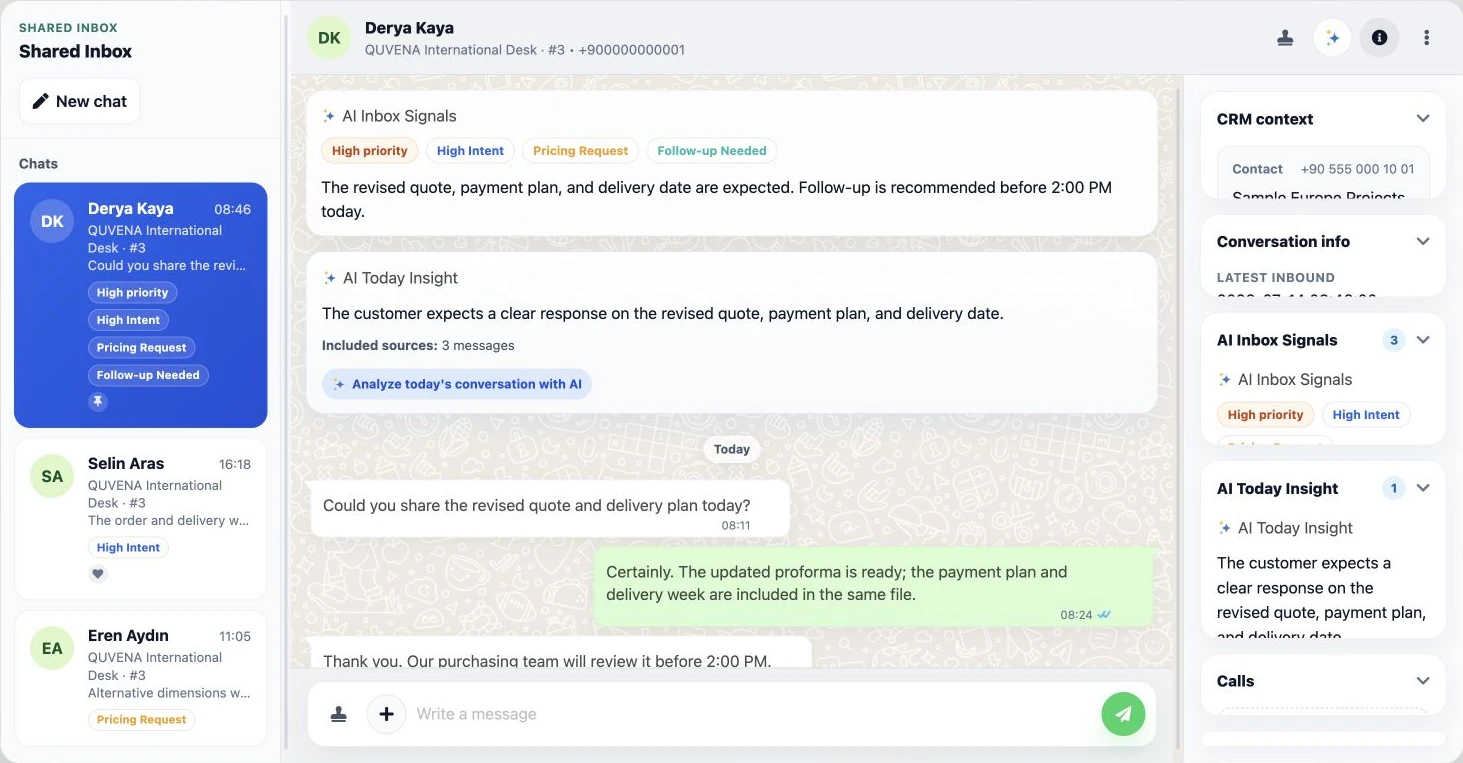Click Analyze today's conversation with AI
This screenshot has width=1463, height=763.
[x=457, y=384]
